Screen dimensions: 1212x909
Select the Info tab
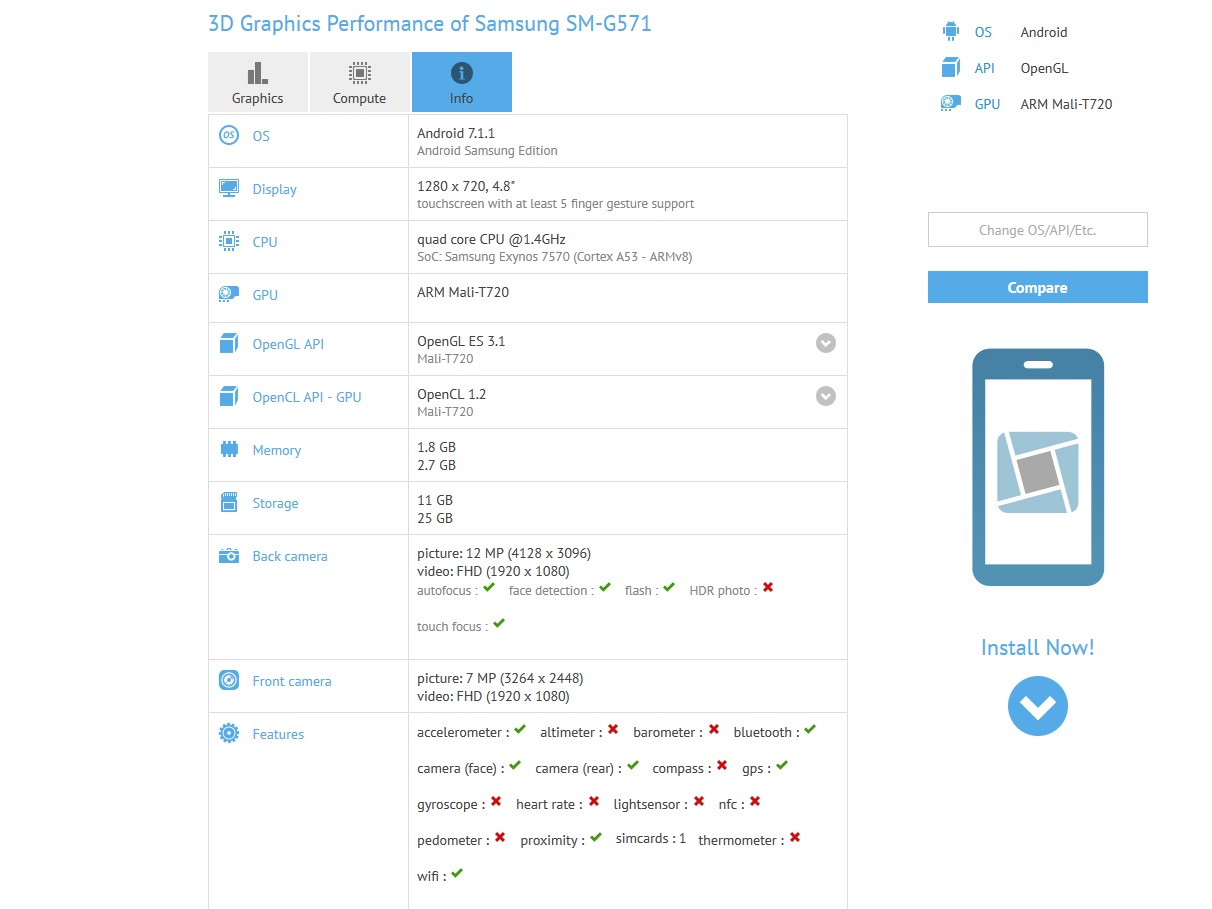click(462, 82)
